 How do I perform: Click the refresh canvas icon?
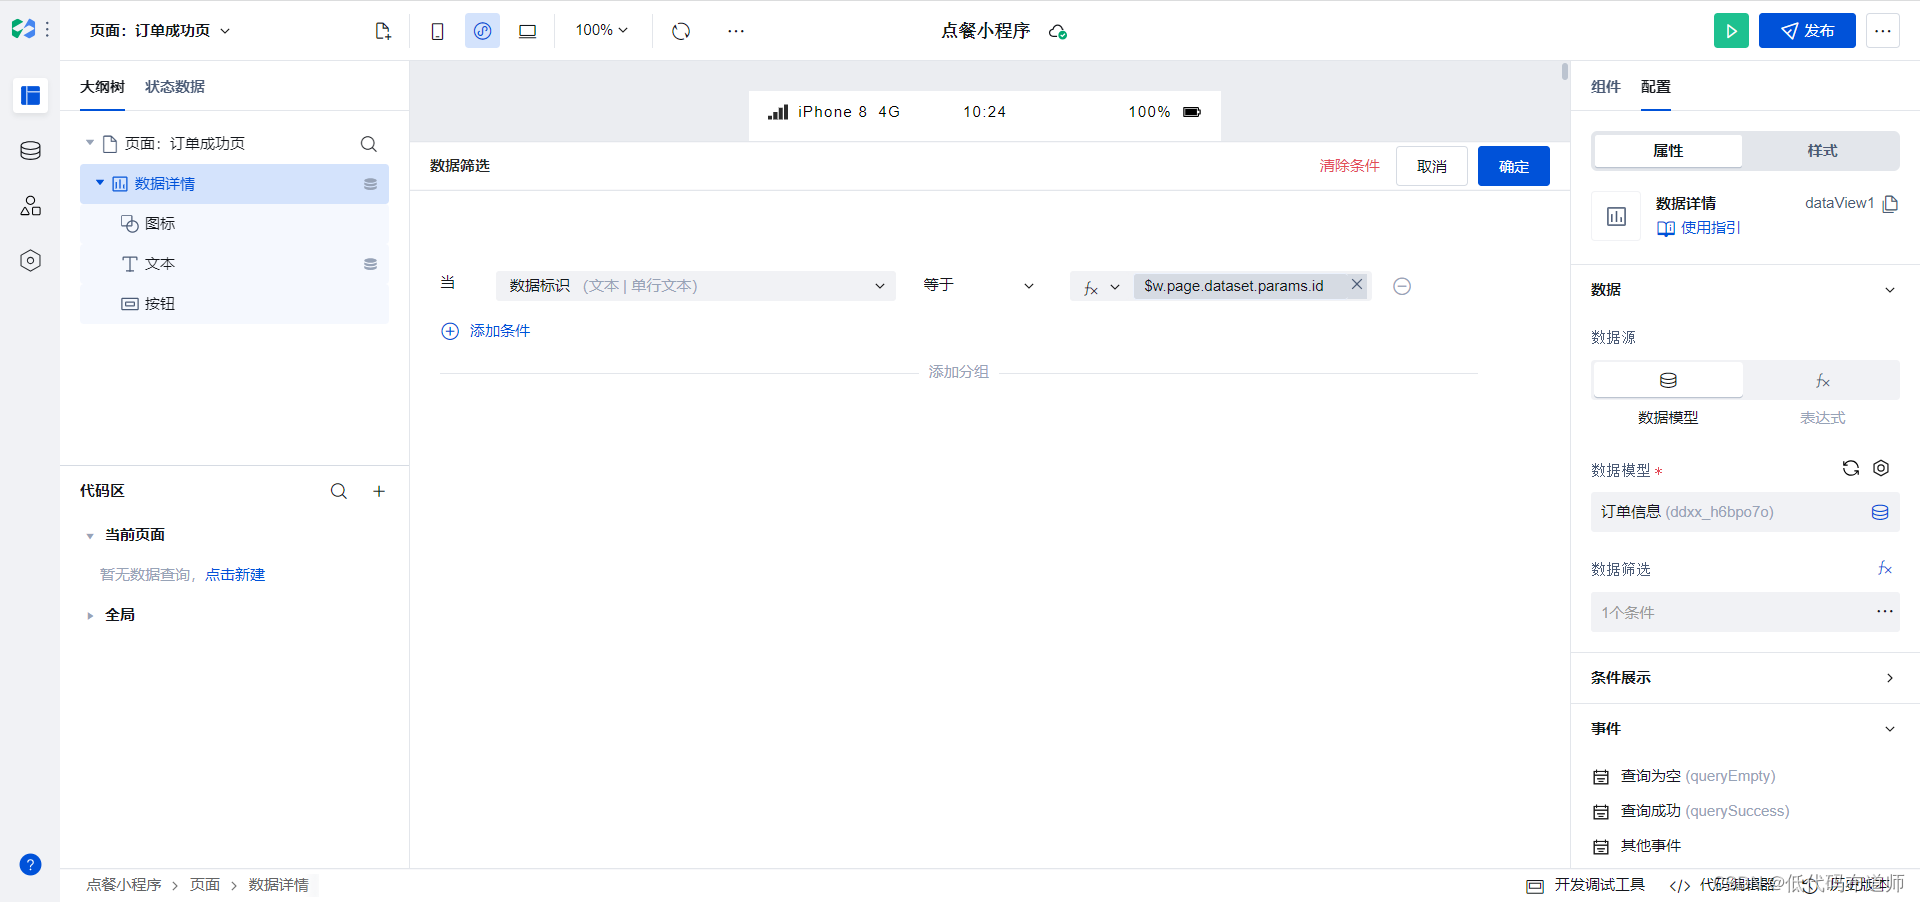tap(681, 31)
